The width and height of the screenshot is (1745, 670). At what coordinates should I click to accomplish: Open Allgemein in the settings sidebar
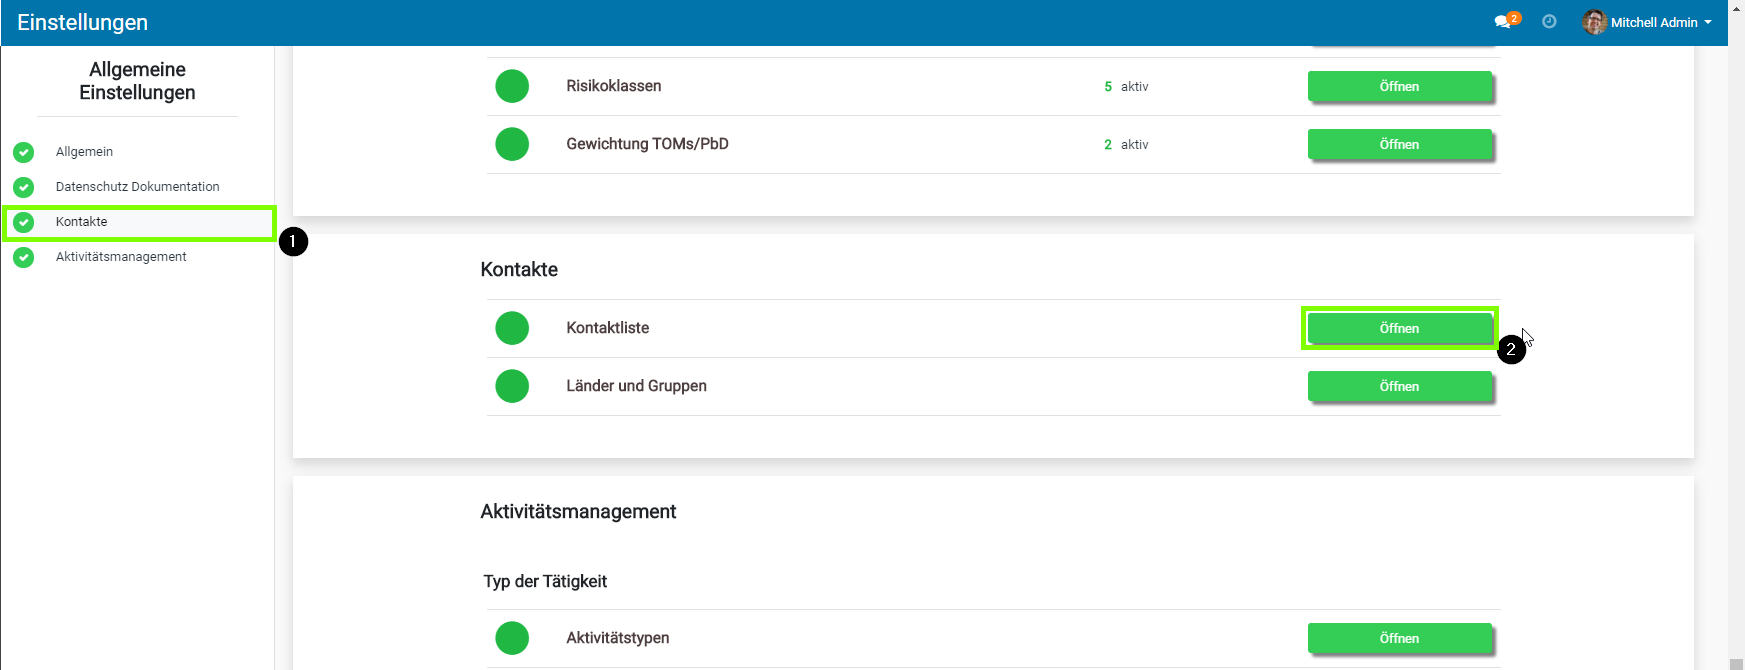click(84, 152)
